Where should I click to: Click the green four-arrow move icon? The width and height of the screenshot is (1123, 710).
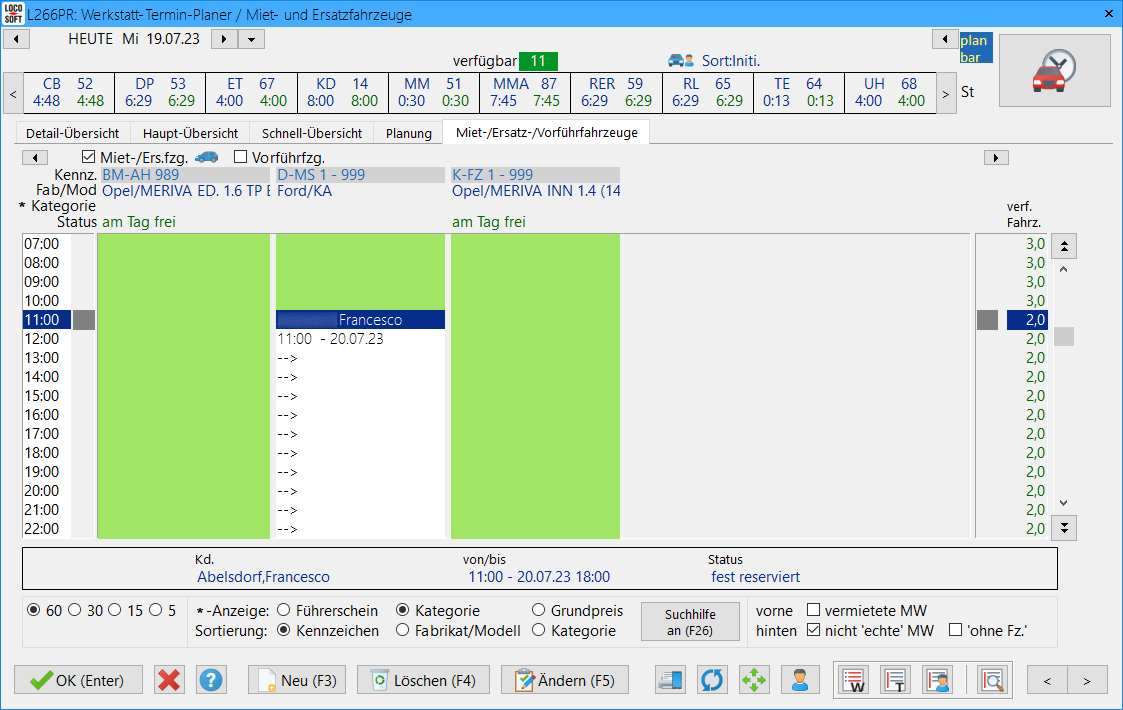754,680
